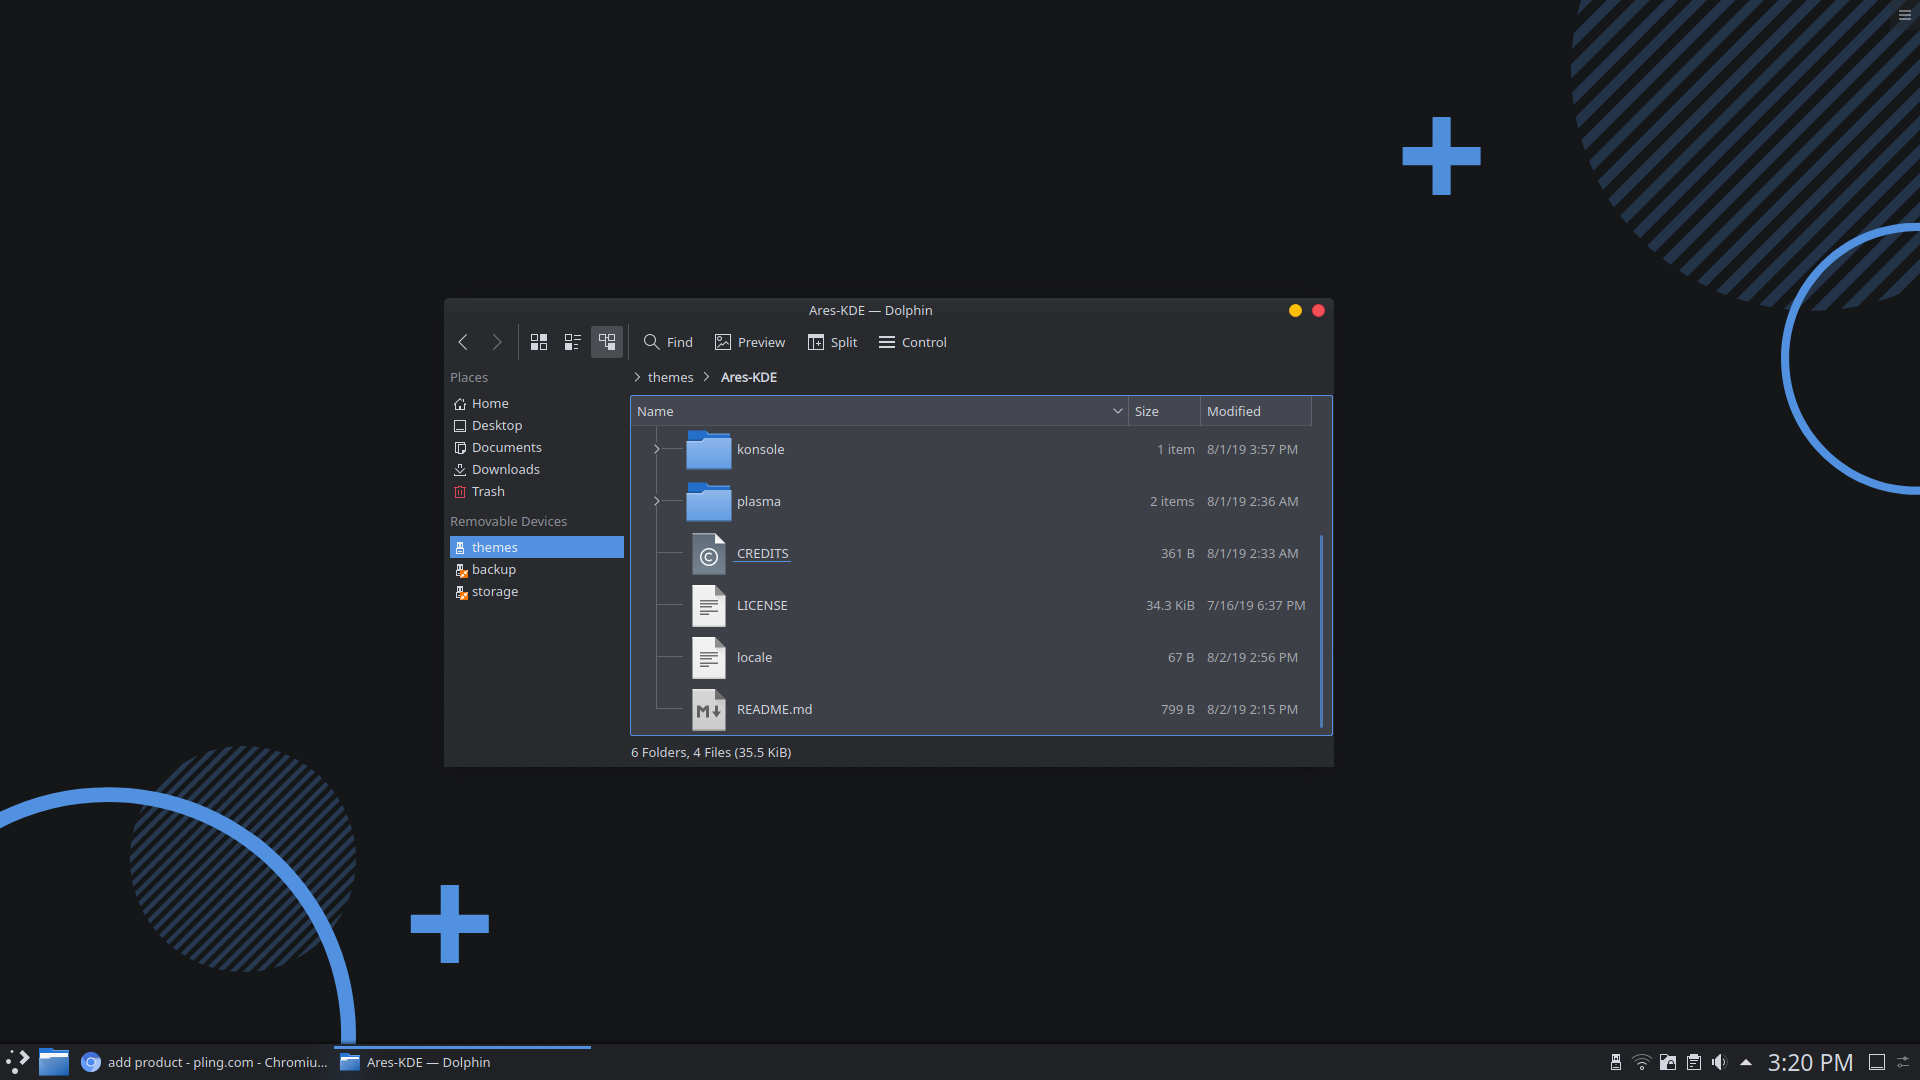The image size is (1920, 1080).
Task: Click status bar folder and file count
Action: point(711,752)
